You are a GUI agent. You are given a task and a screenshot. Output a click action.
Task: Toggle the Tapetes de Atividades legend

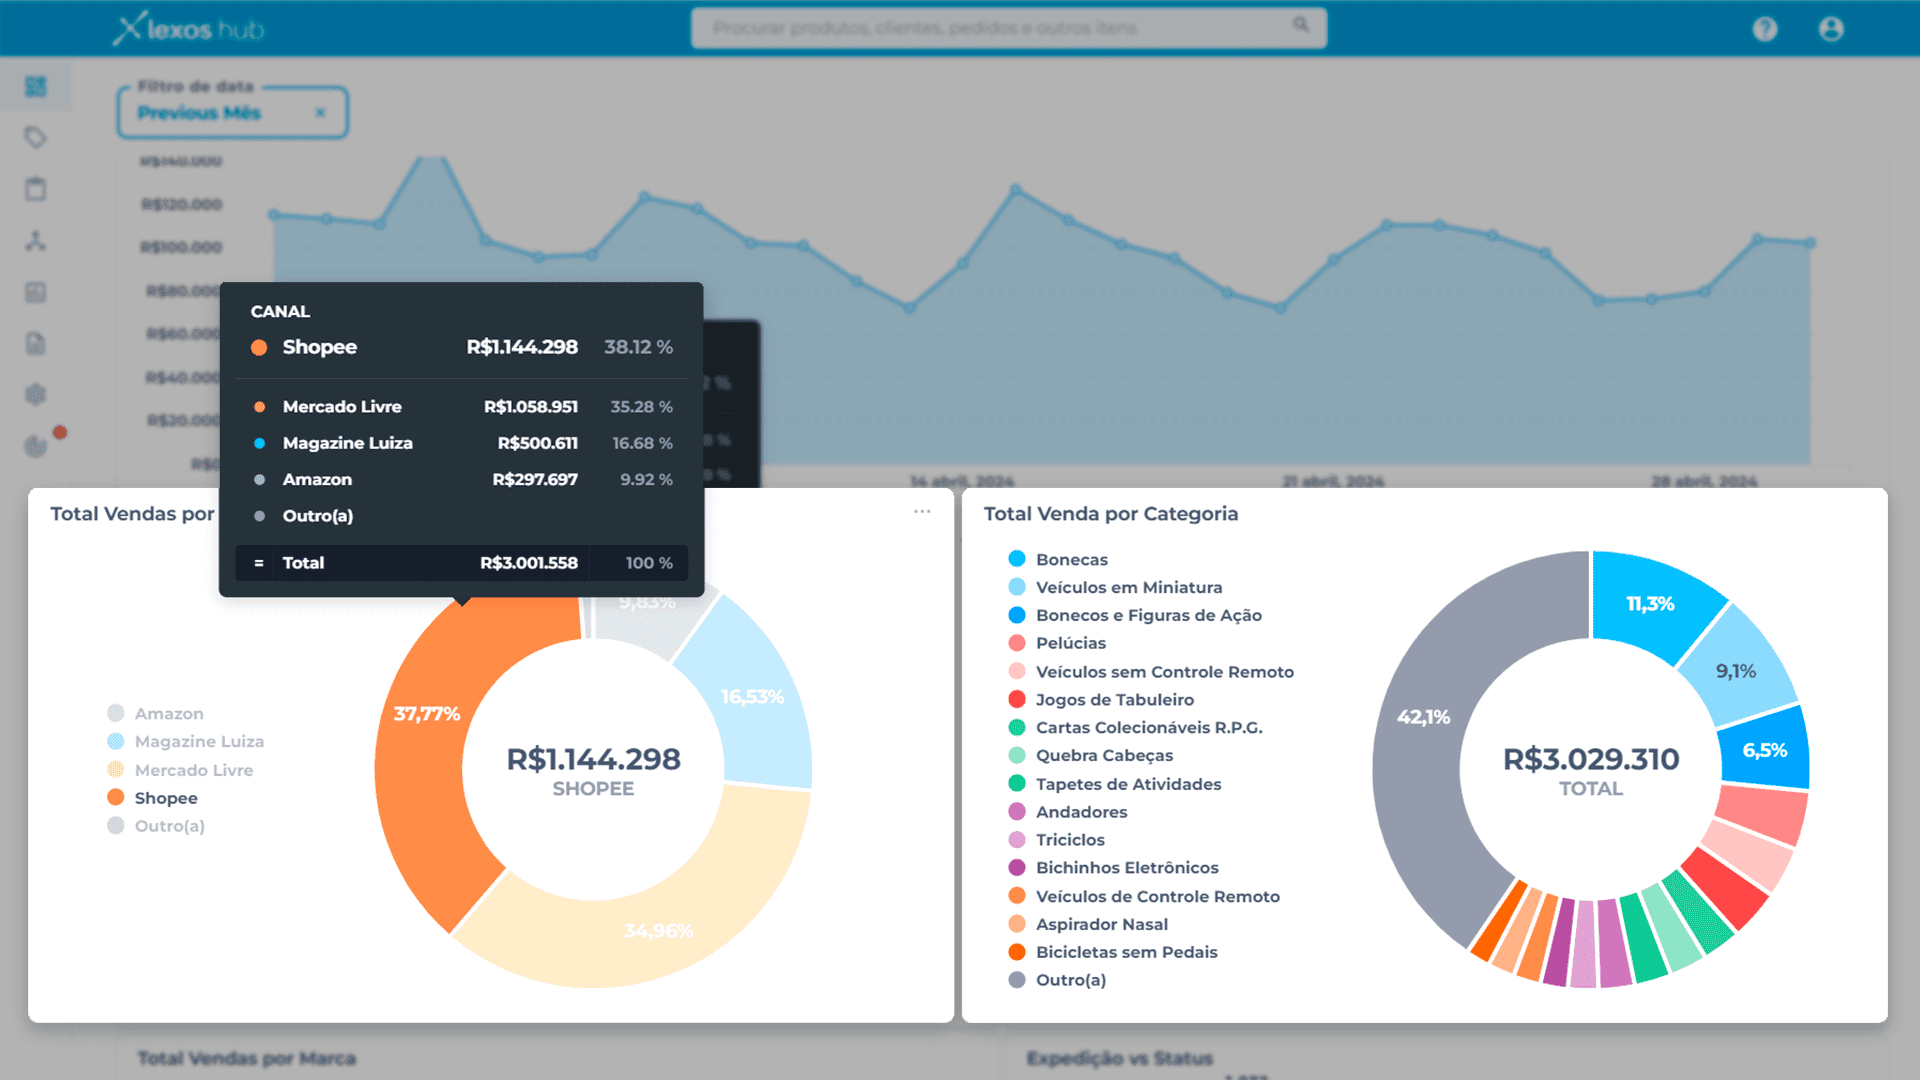1115,784
